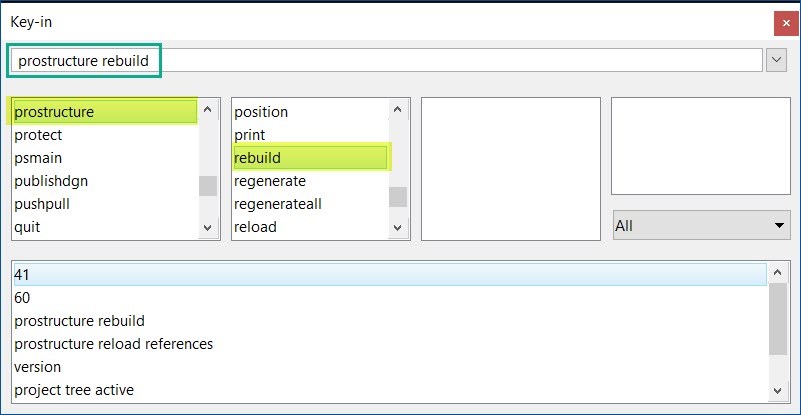Click up arrow of first list scrollbar
The image size is (801, 415).
coord(208,109)
